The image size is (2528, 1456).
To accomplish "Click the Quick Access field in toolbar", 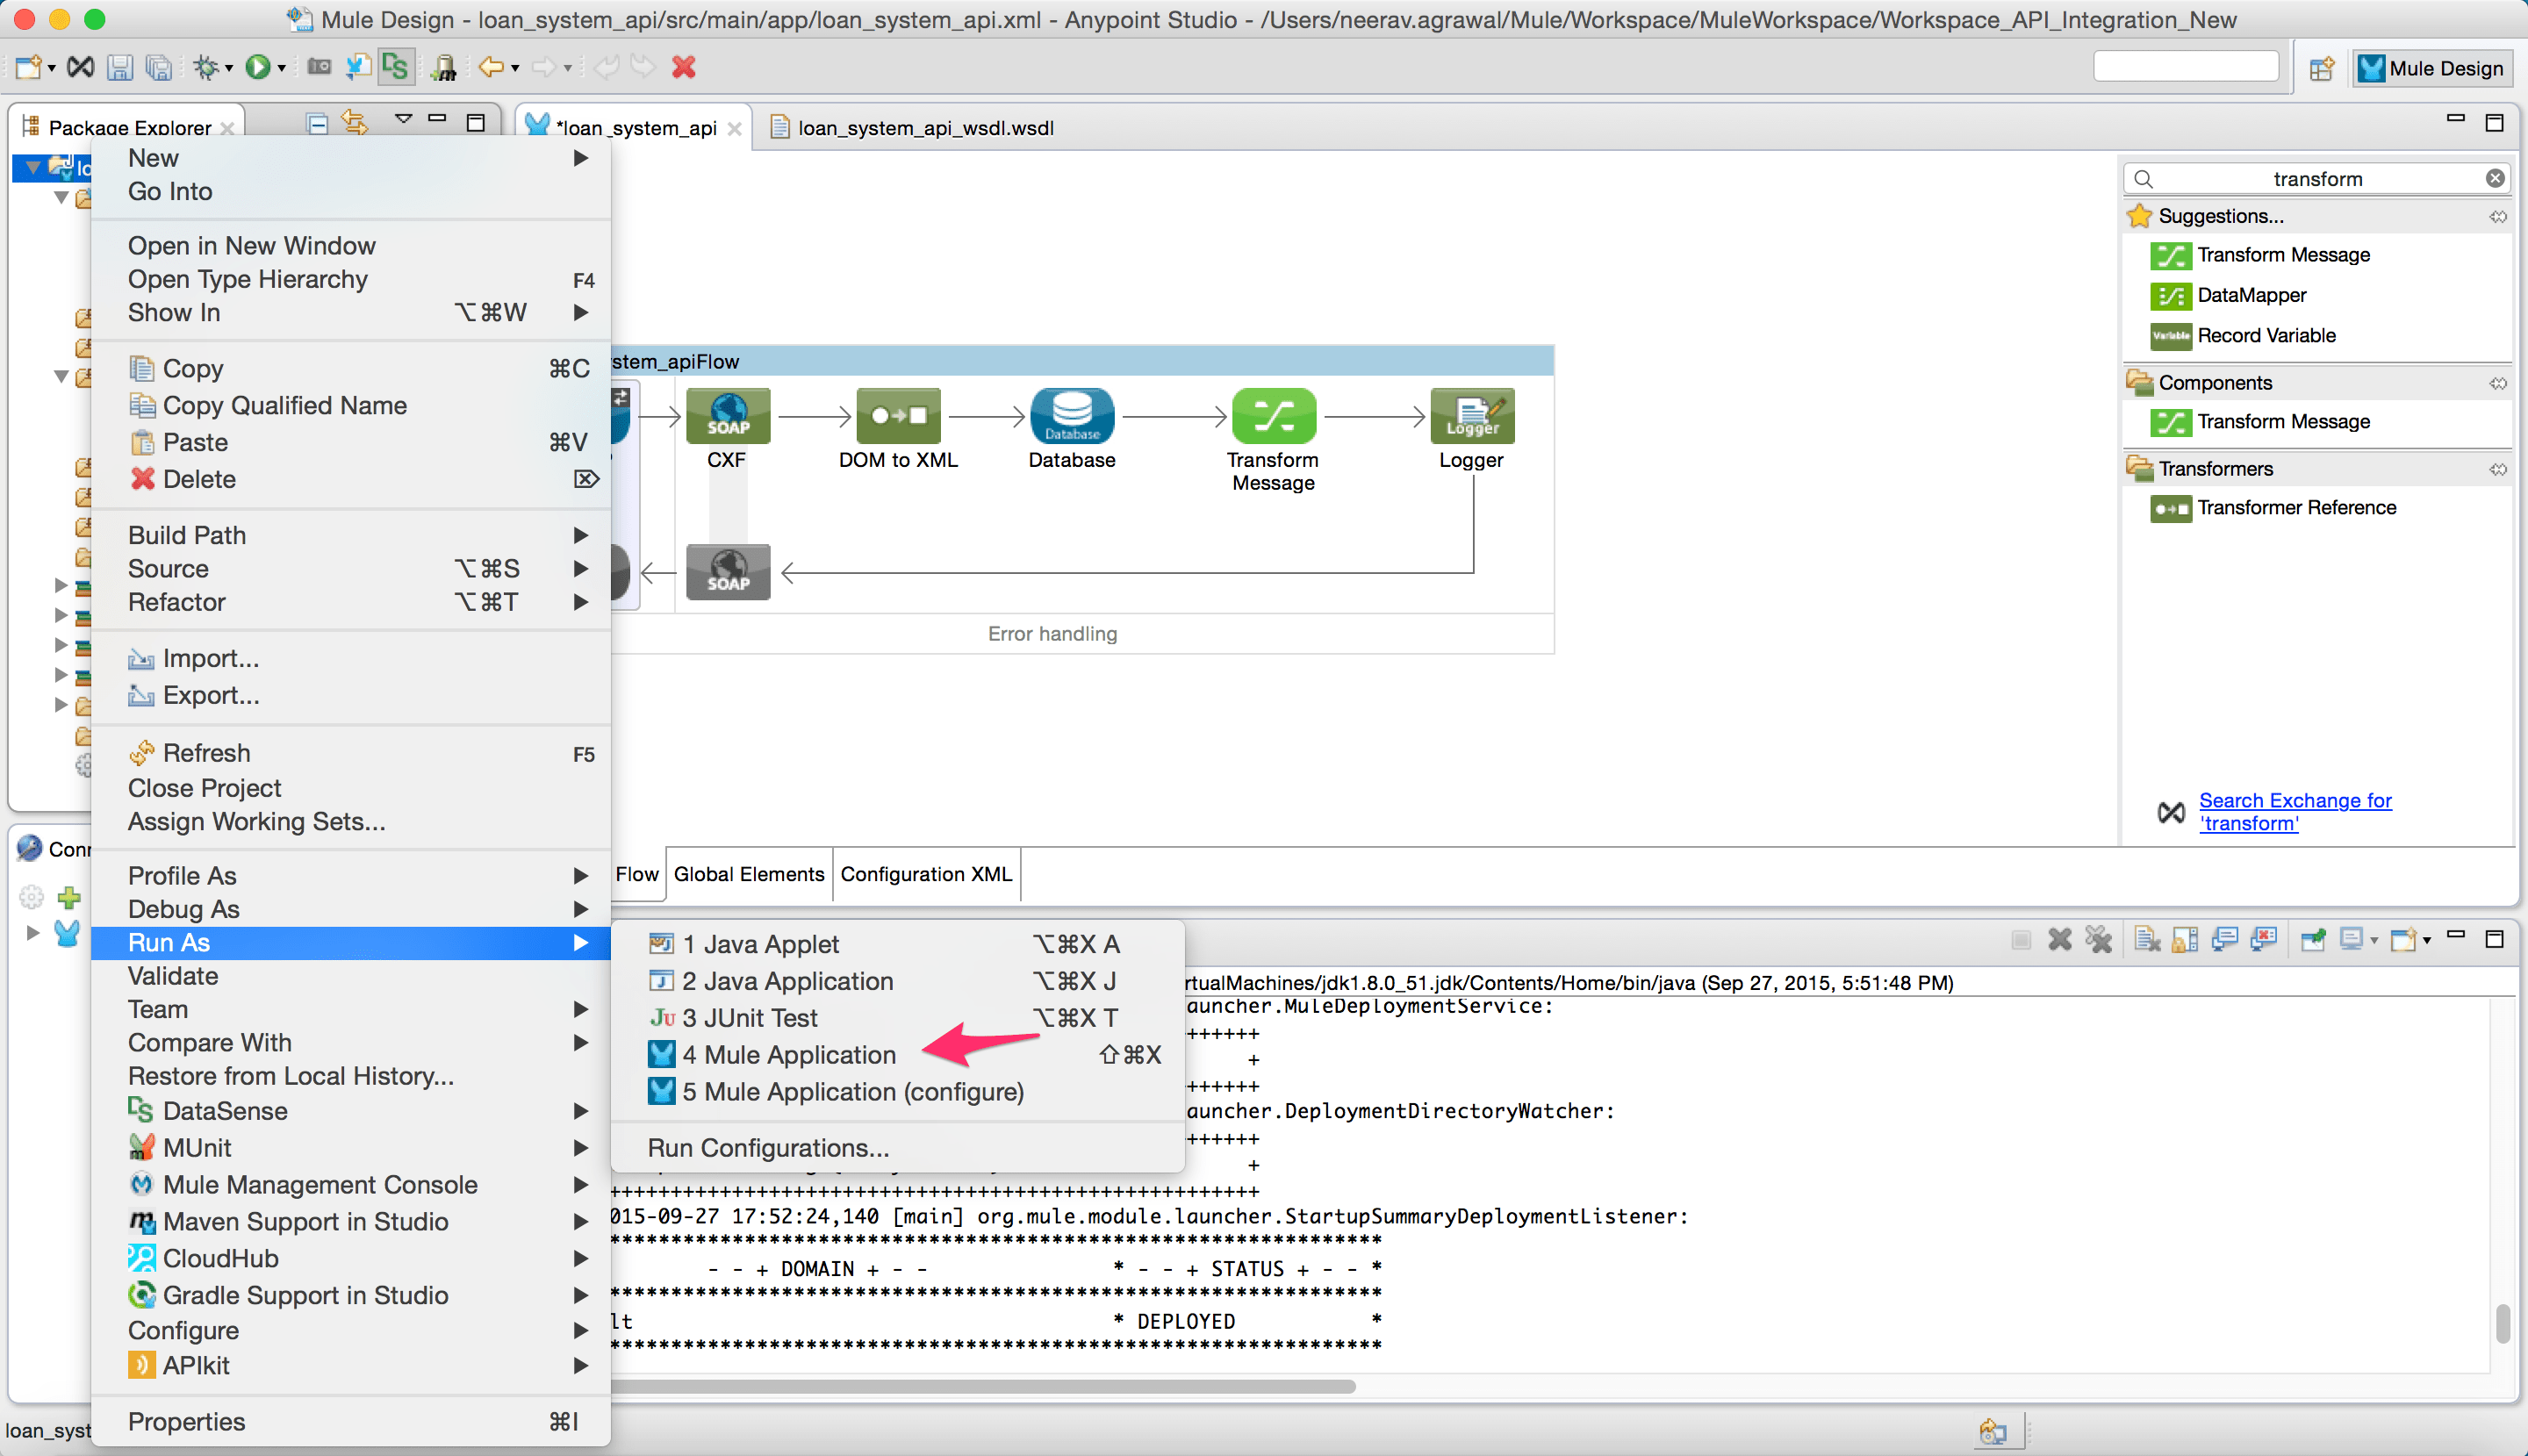I will [2186, 66].
